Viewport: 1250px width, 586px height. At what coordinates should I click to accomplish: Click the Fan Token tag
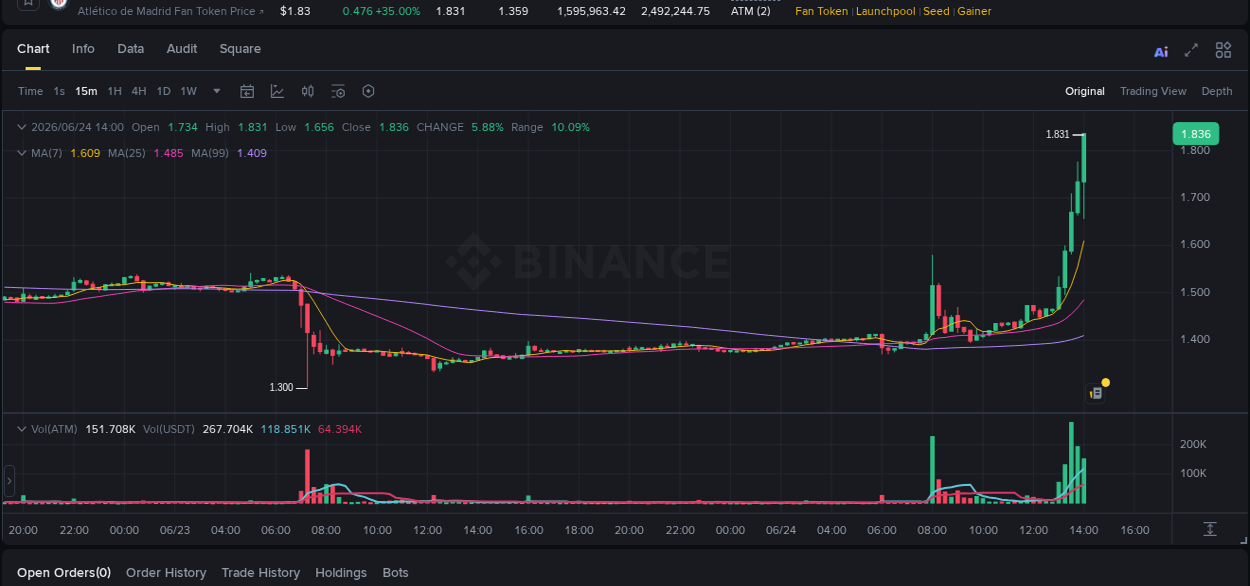tap(821, 11)
